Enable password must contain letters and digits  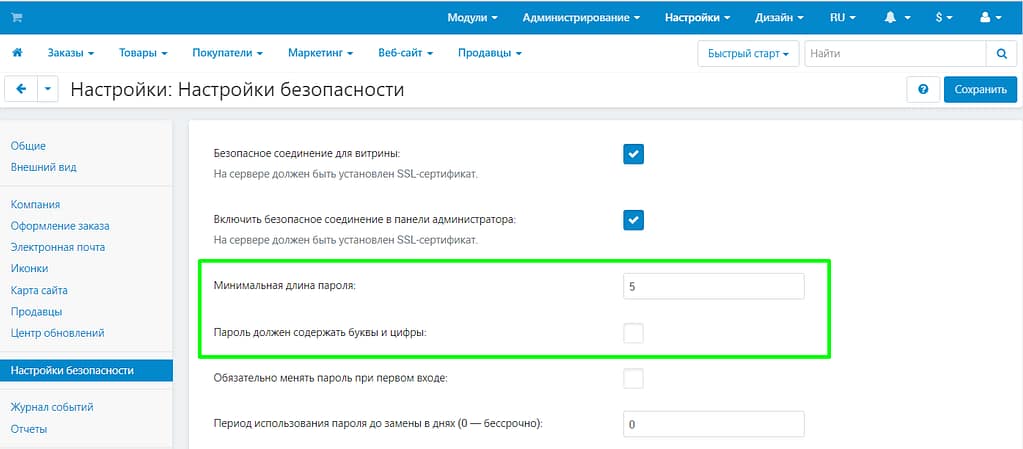(633, 333)
